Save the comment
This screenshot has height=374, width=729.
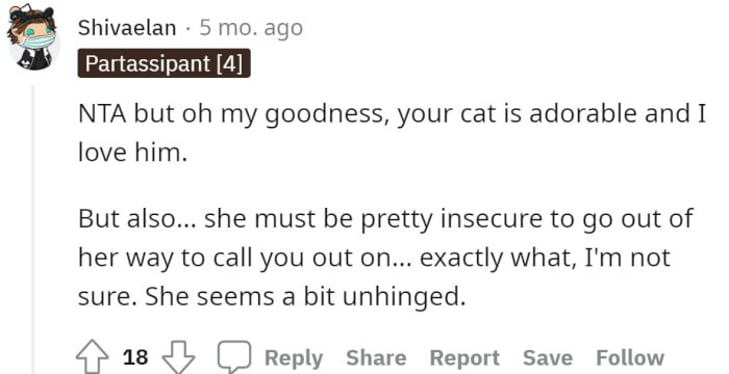548,358
